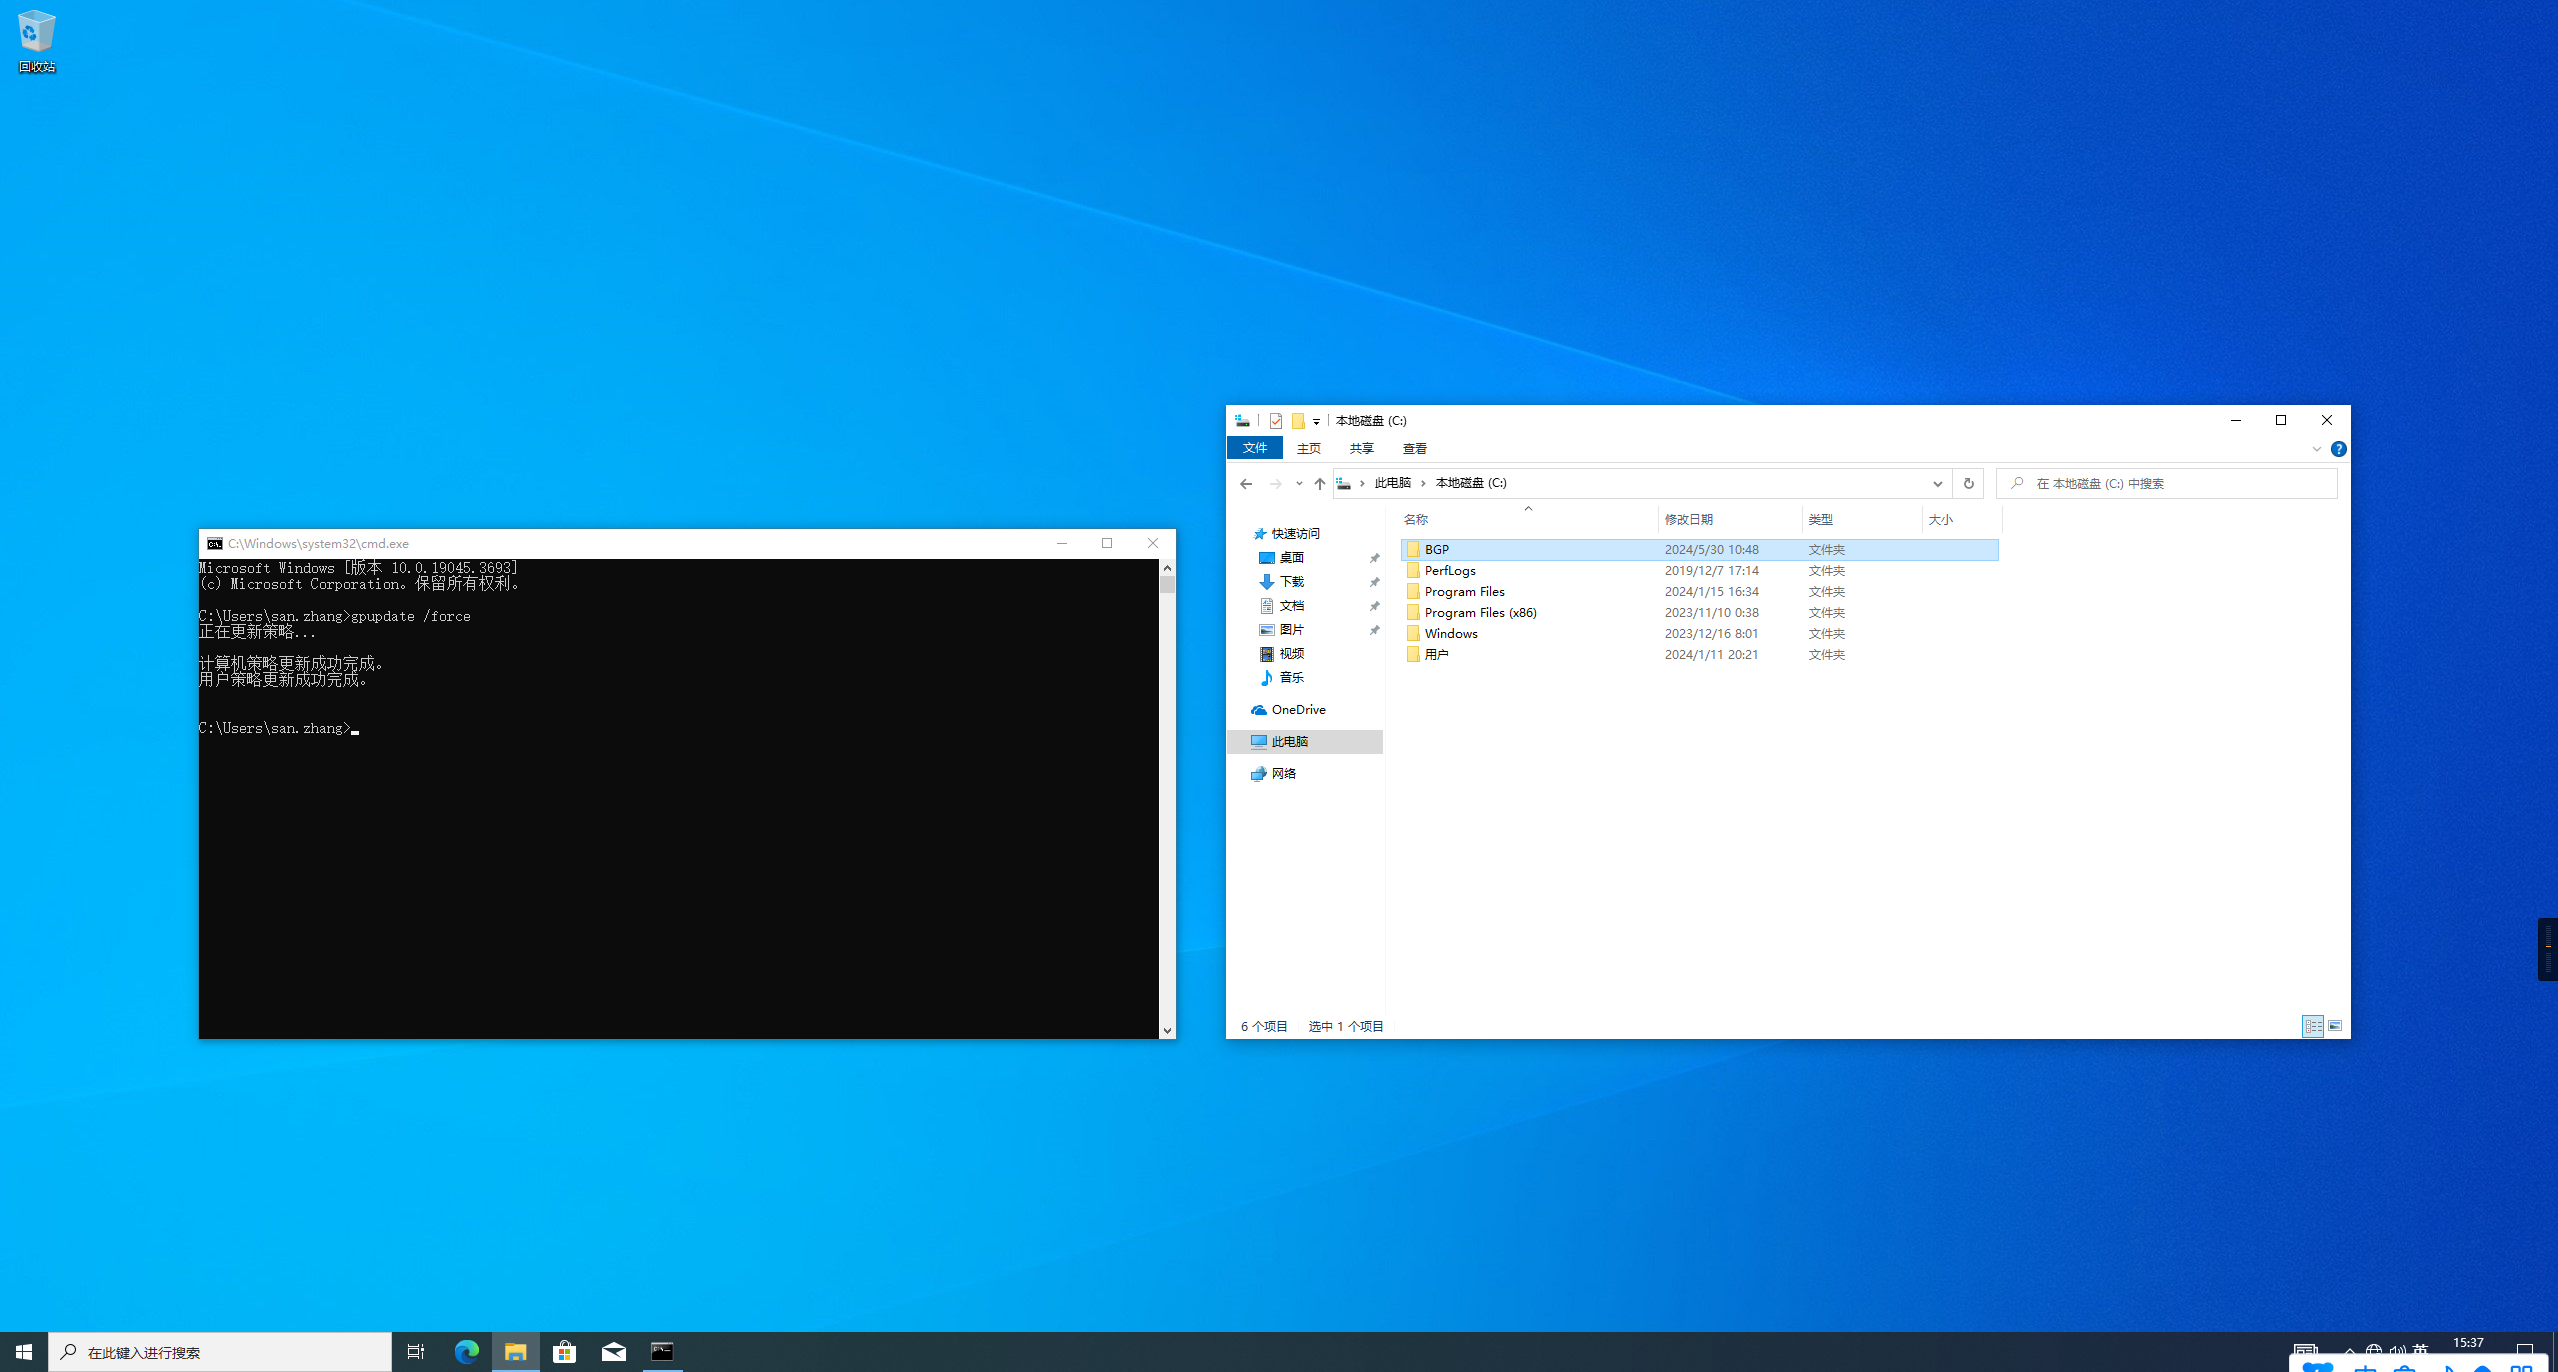2558x1372 pixels.
Task: Open Mail app from taskbar
Action: point(613,1352)
